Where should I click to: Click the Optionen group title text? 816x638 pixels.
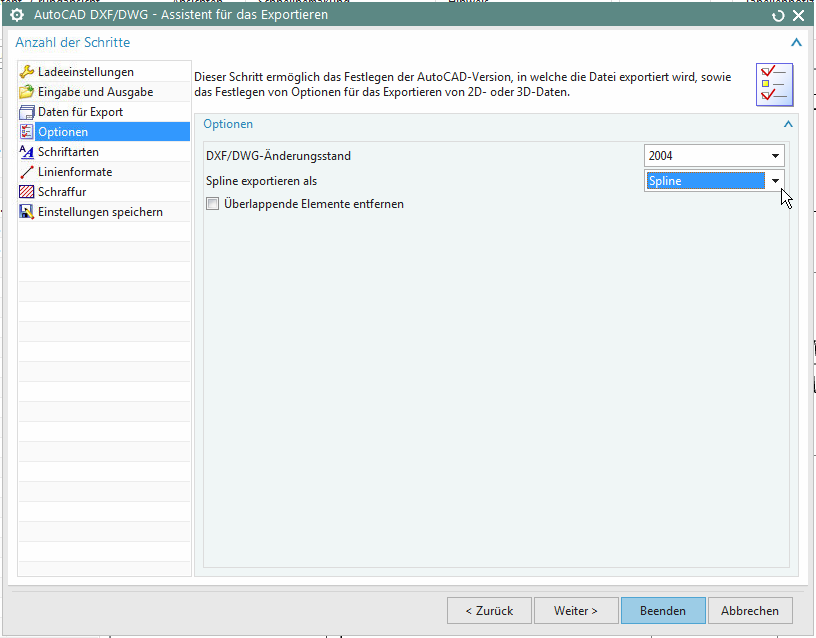[x=228, y=124]
